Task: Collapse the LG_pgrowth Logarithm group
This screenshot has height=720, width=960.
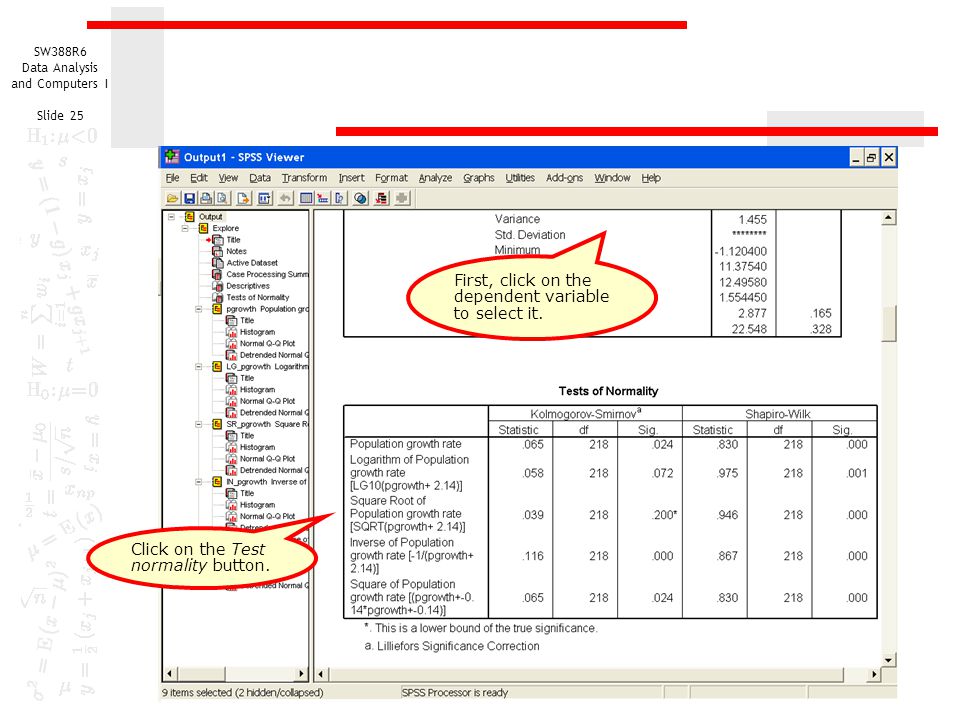Action: [199, 367]
